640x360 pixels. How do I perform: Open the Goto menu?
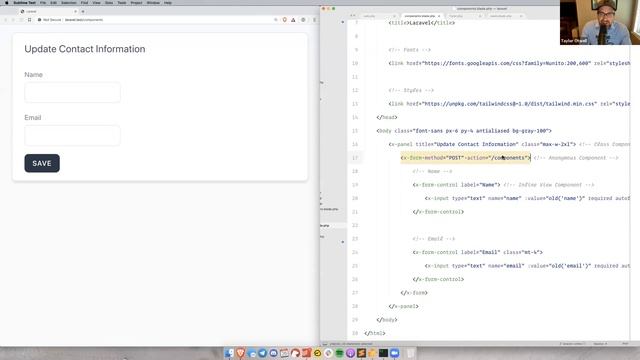(109, 3)
